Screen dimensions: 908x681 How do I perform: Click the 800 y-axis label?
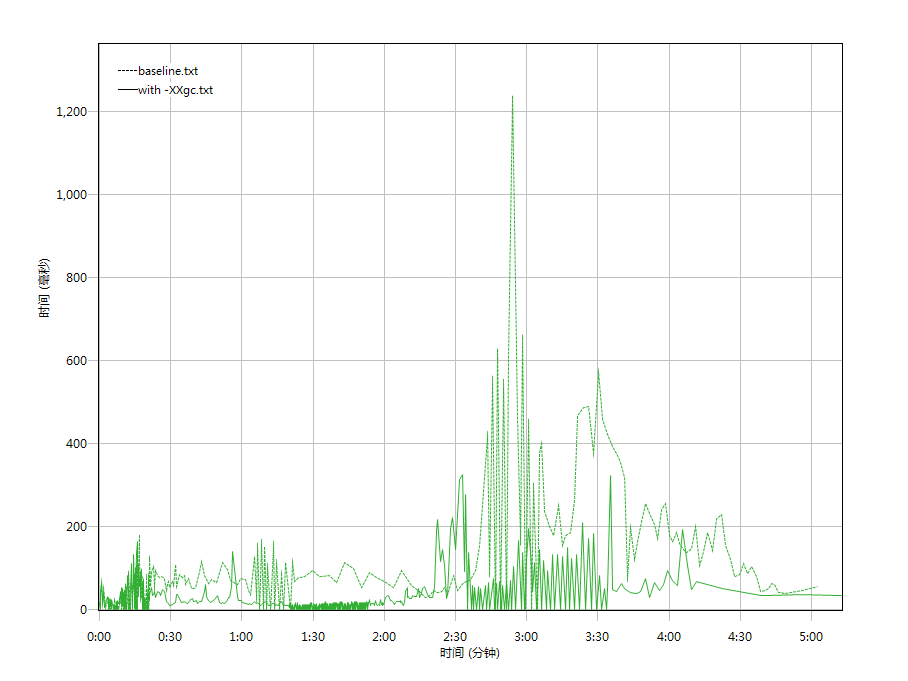76,278
